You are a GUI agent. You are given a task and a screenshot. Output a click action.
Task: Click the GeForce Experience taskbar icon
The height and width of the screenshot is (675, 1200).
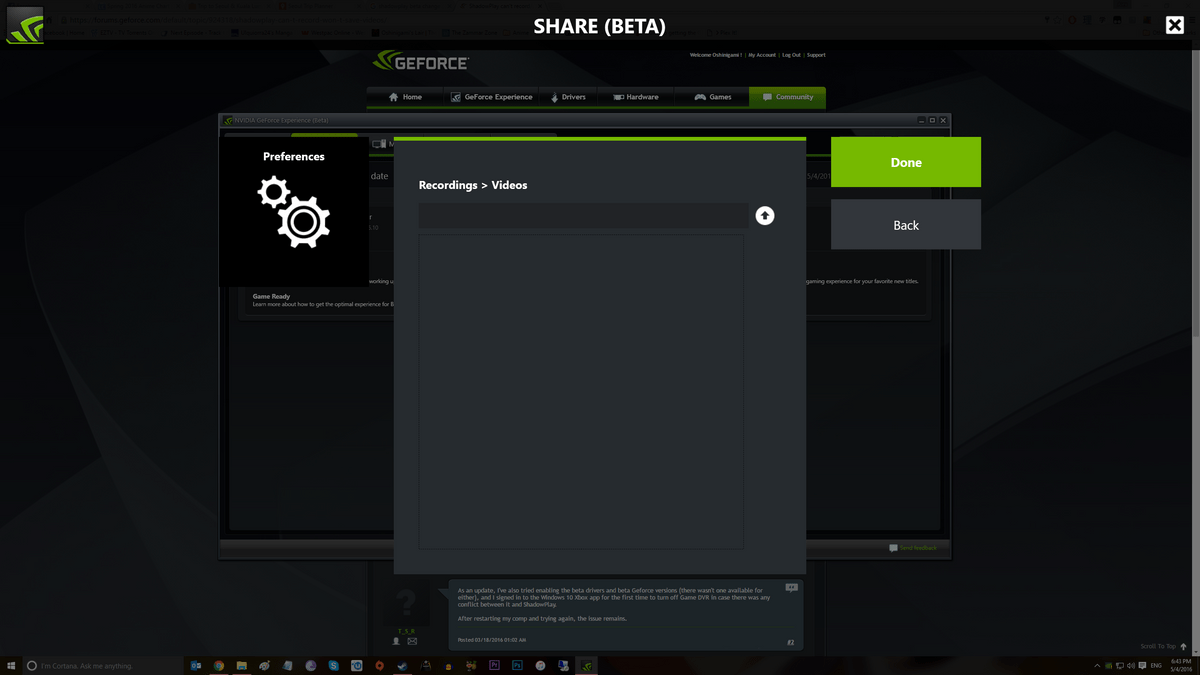(587, 665)
